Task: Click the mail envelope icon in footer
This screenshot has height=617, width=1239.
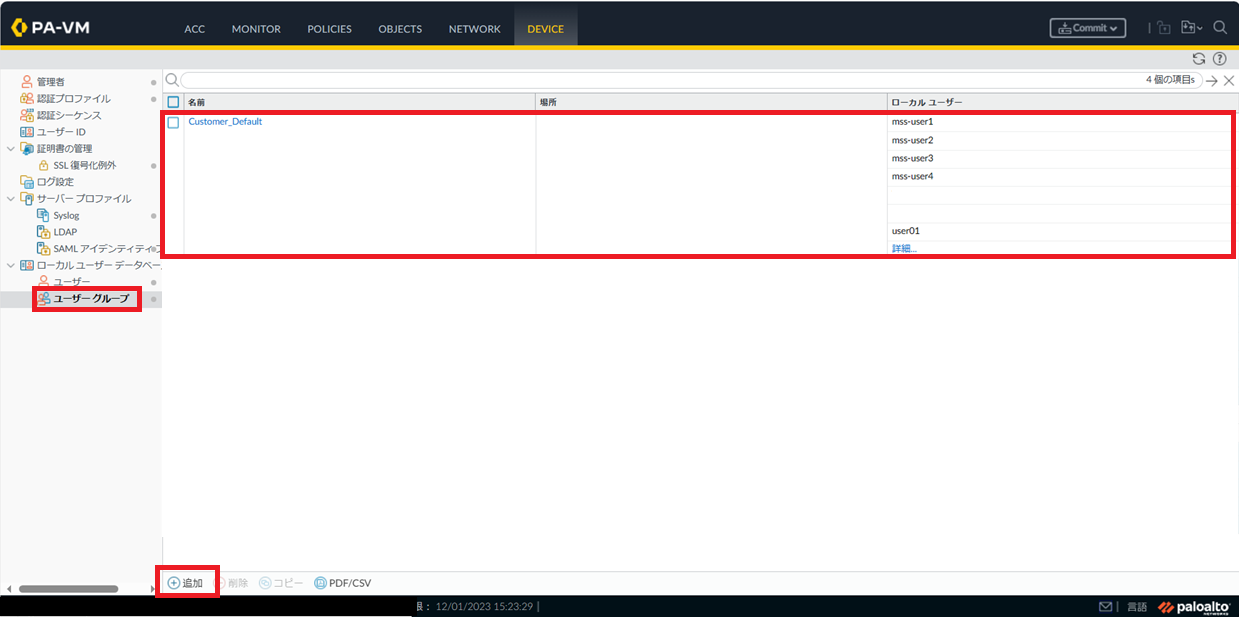Action: [1106, 607]
